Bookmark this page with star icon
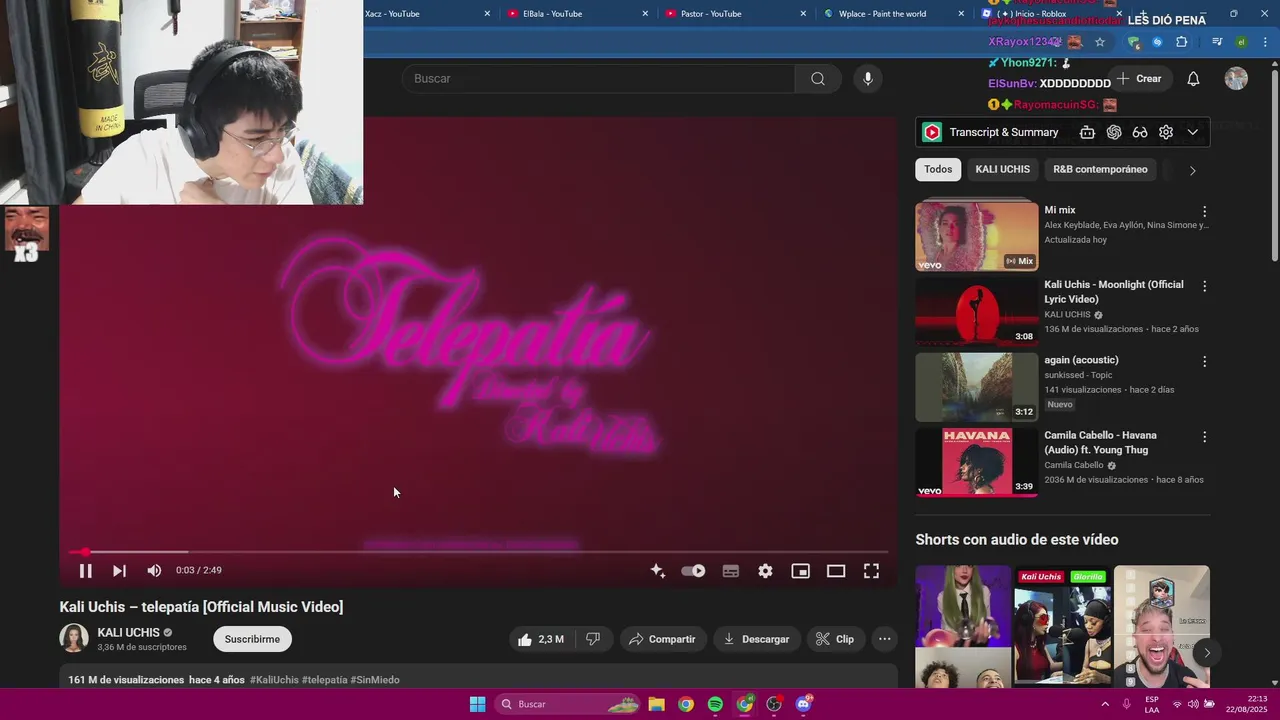The width and height of the screenshot is (1280, 720). pos(1100,42)
